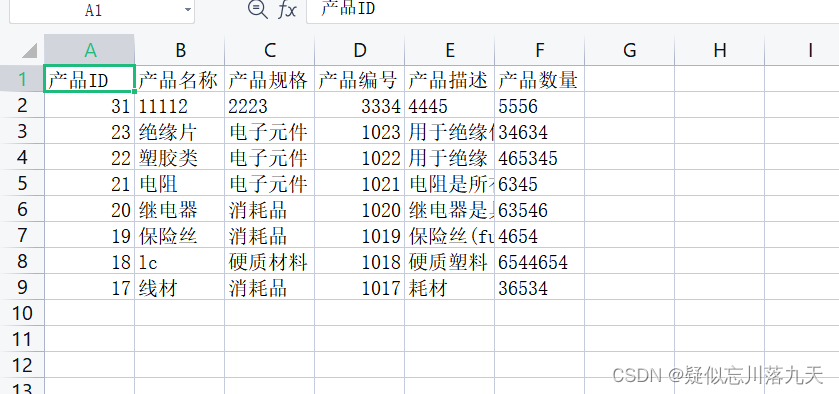Click the quantity cell 6345
This screenshot has height=394, width=839.
click(539, 183)
